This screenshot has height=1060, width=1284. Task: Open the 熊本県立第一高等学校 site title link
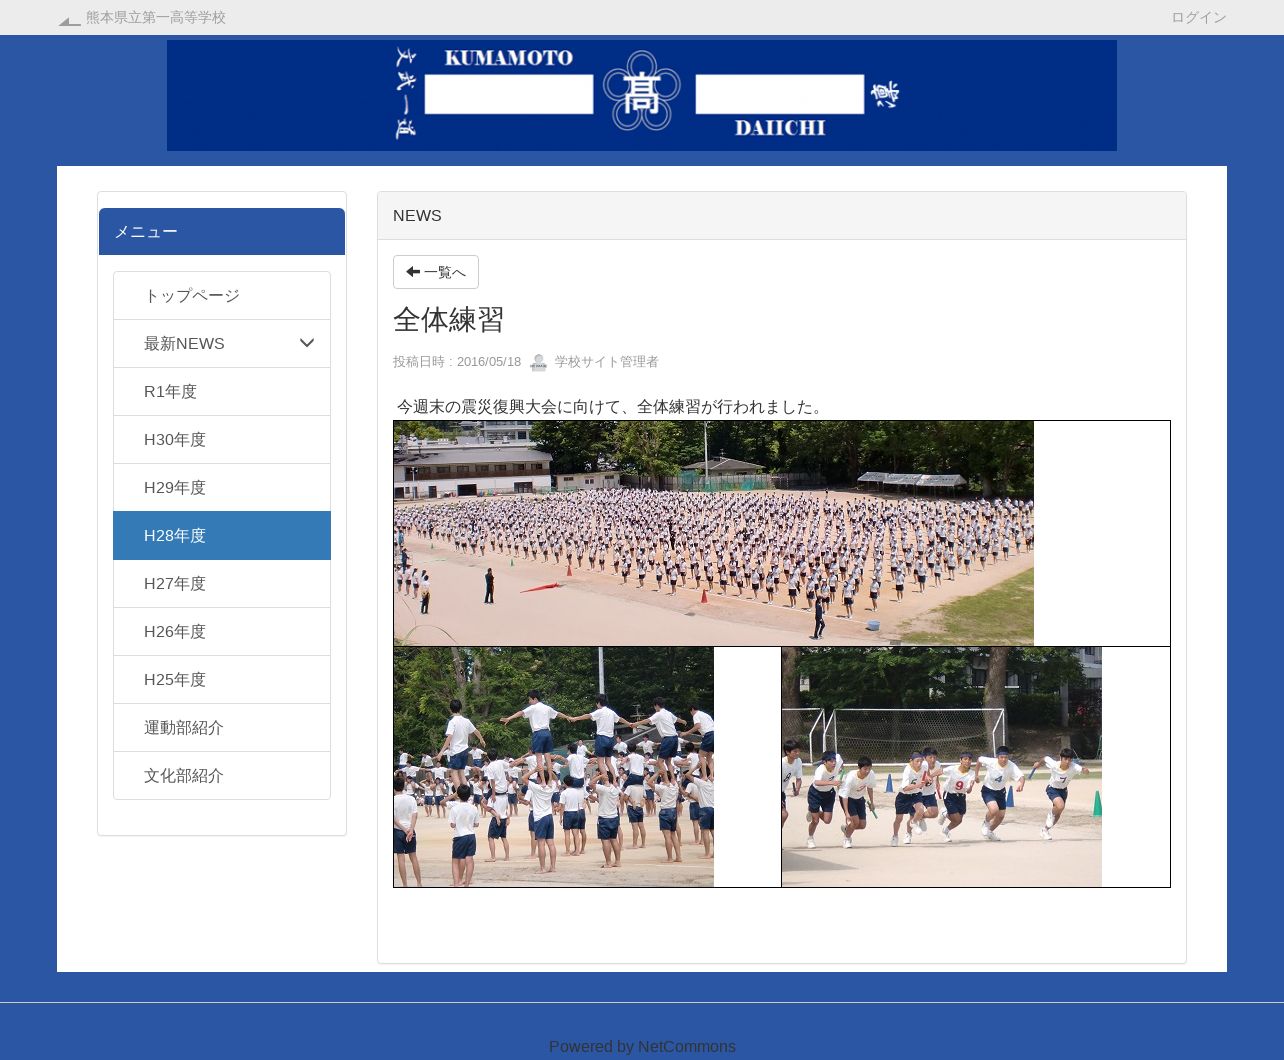(156, 18)
